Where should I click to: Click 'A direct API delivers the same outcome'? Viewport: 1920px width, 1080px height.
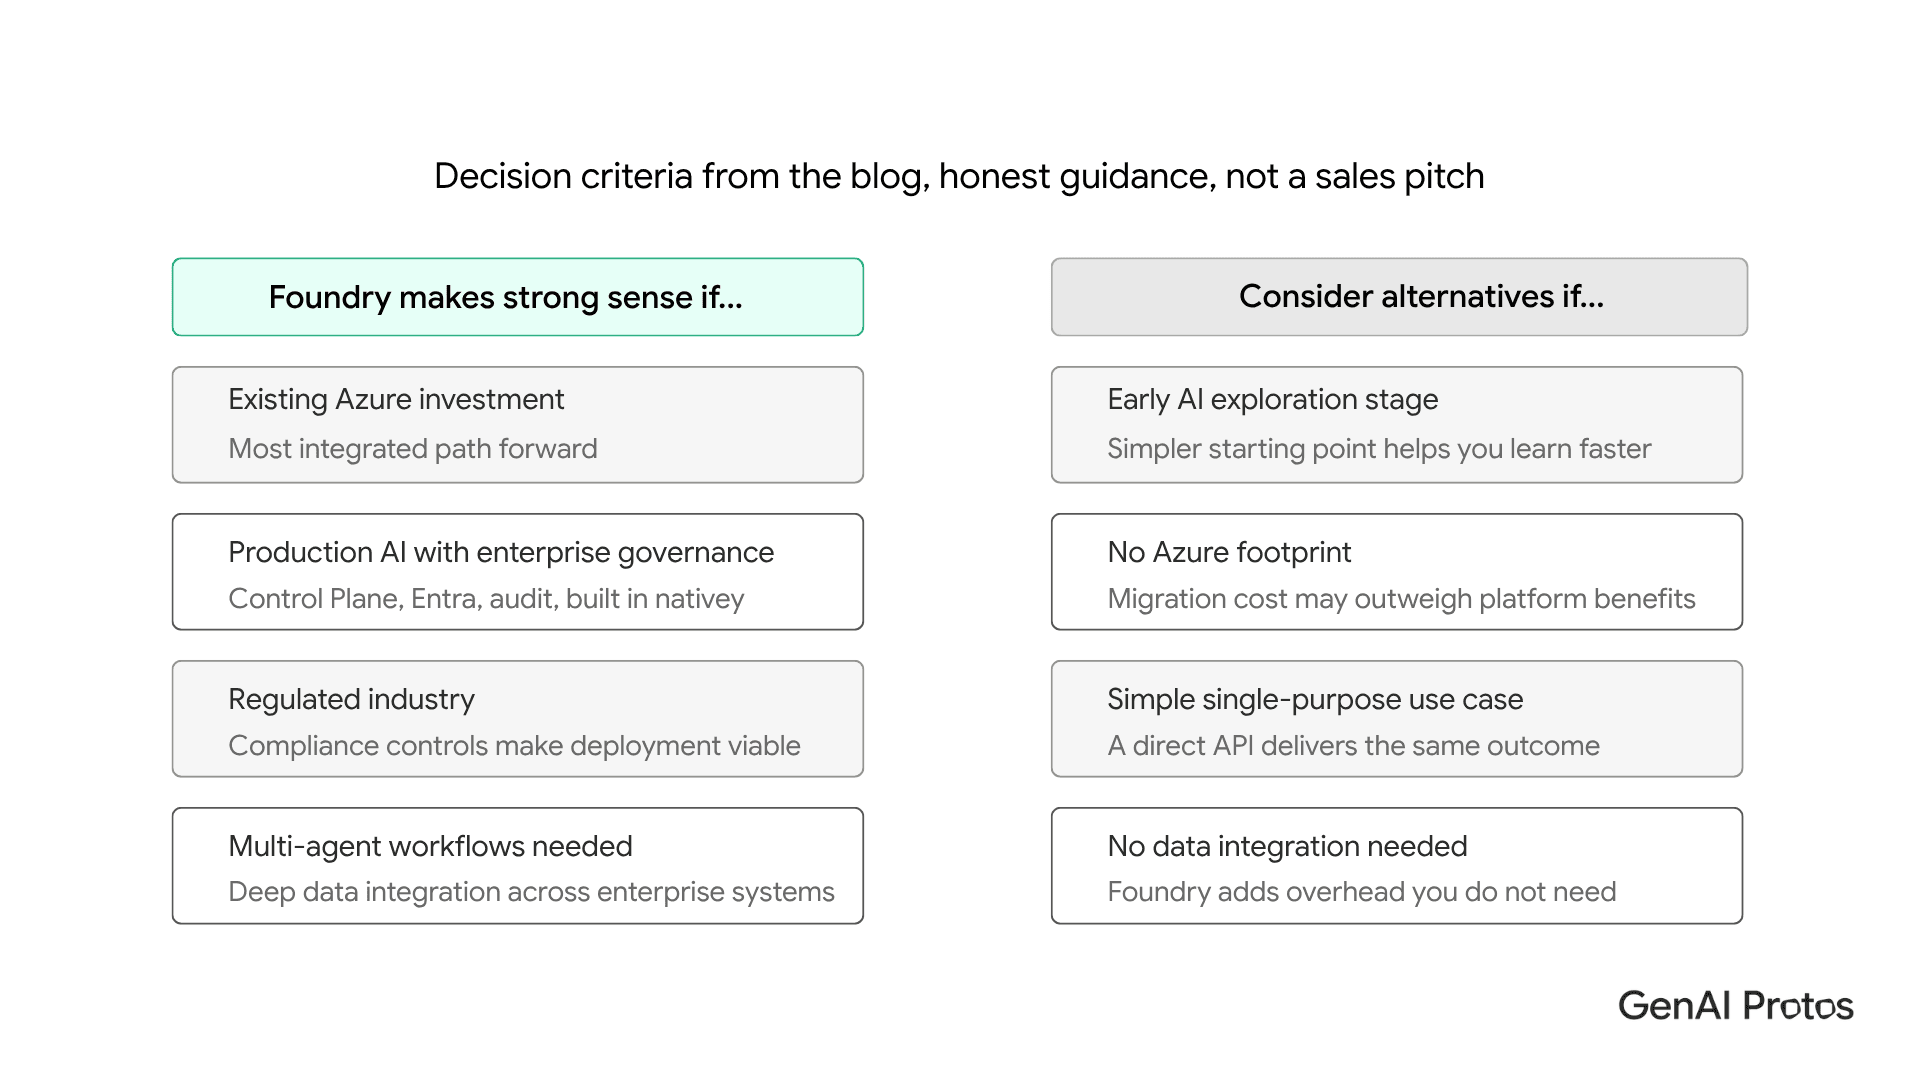[x=1353, y=745]
